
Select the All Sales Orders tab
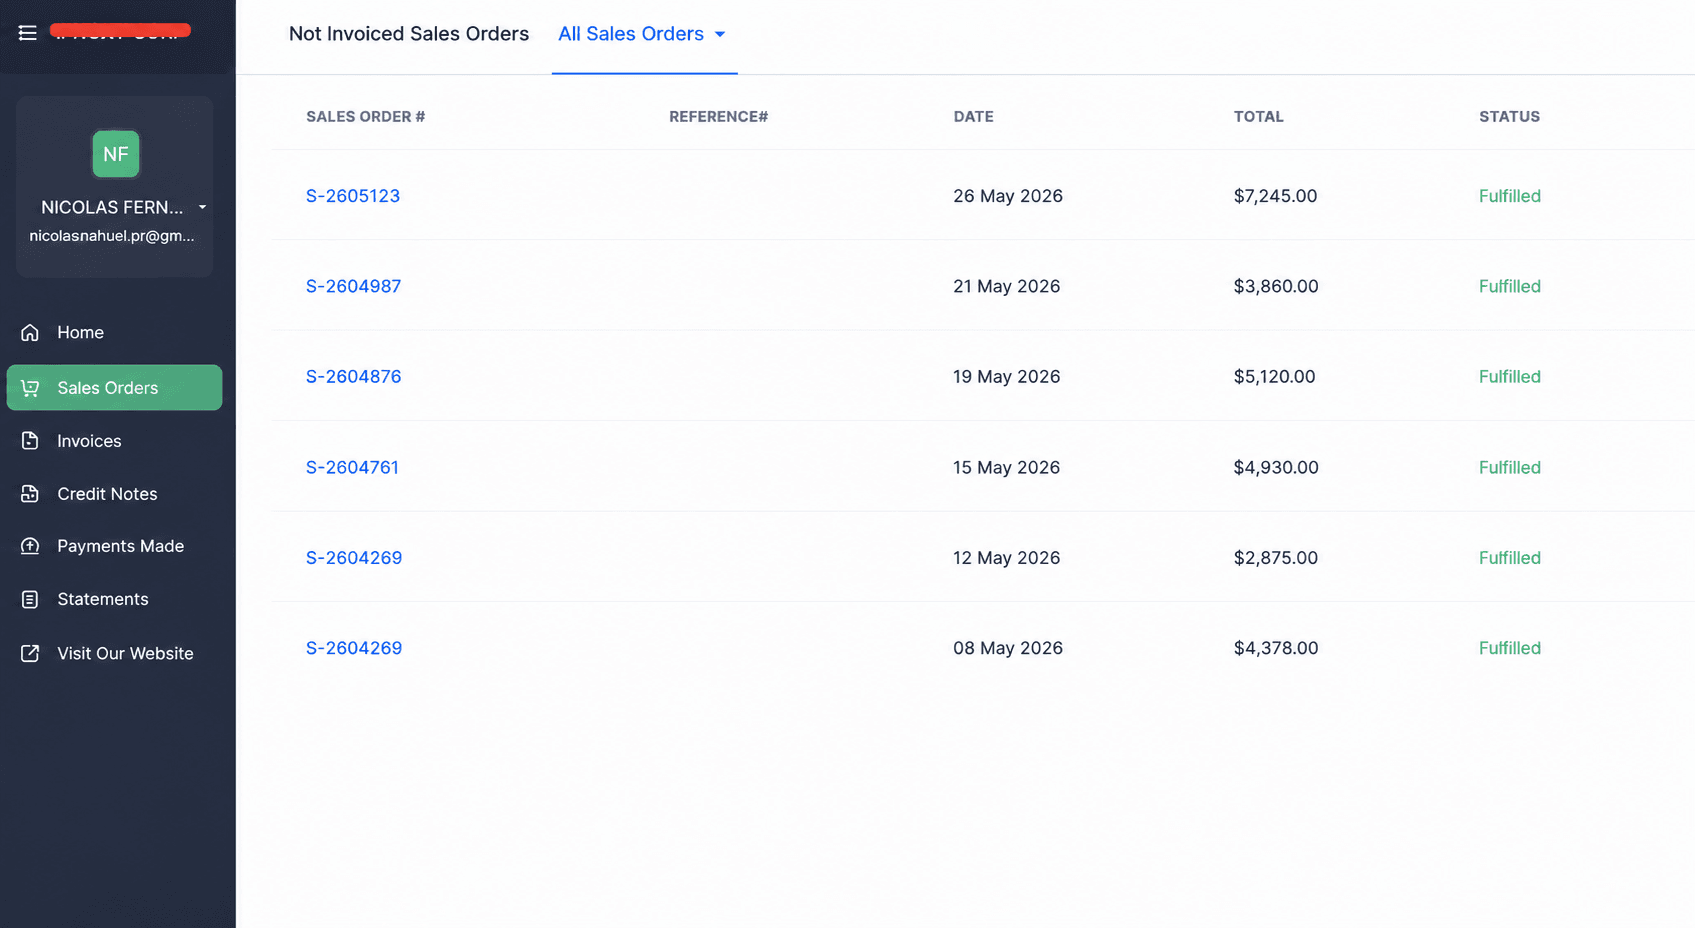coord(631,34)
